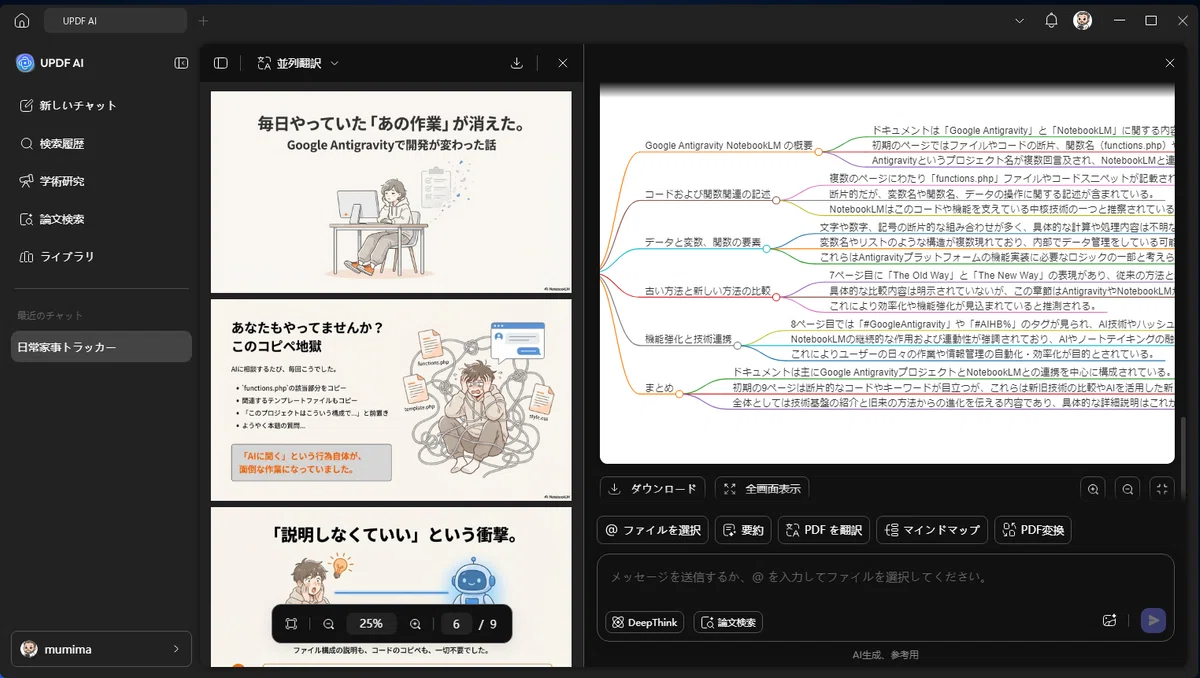Click the コードおよび関数関連の記述 node
Viewport: 1200px width, 678px height.
(707, 194)
